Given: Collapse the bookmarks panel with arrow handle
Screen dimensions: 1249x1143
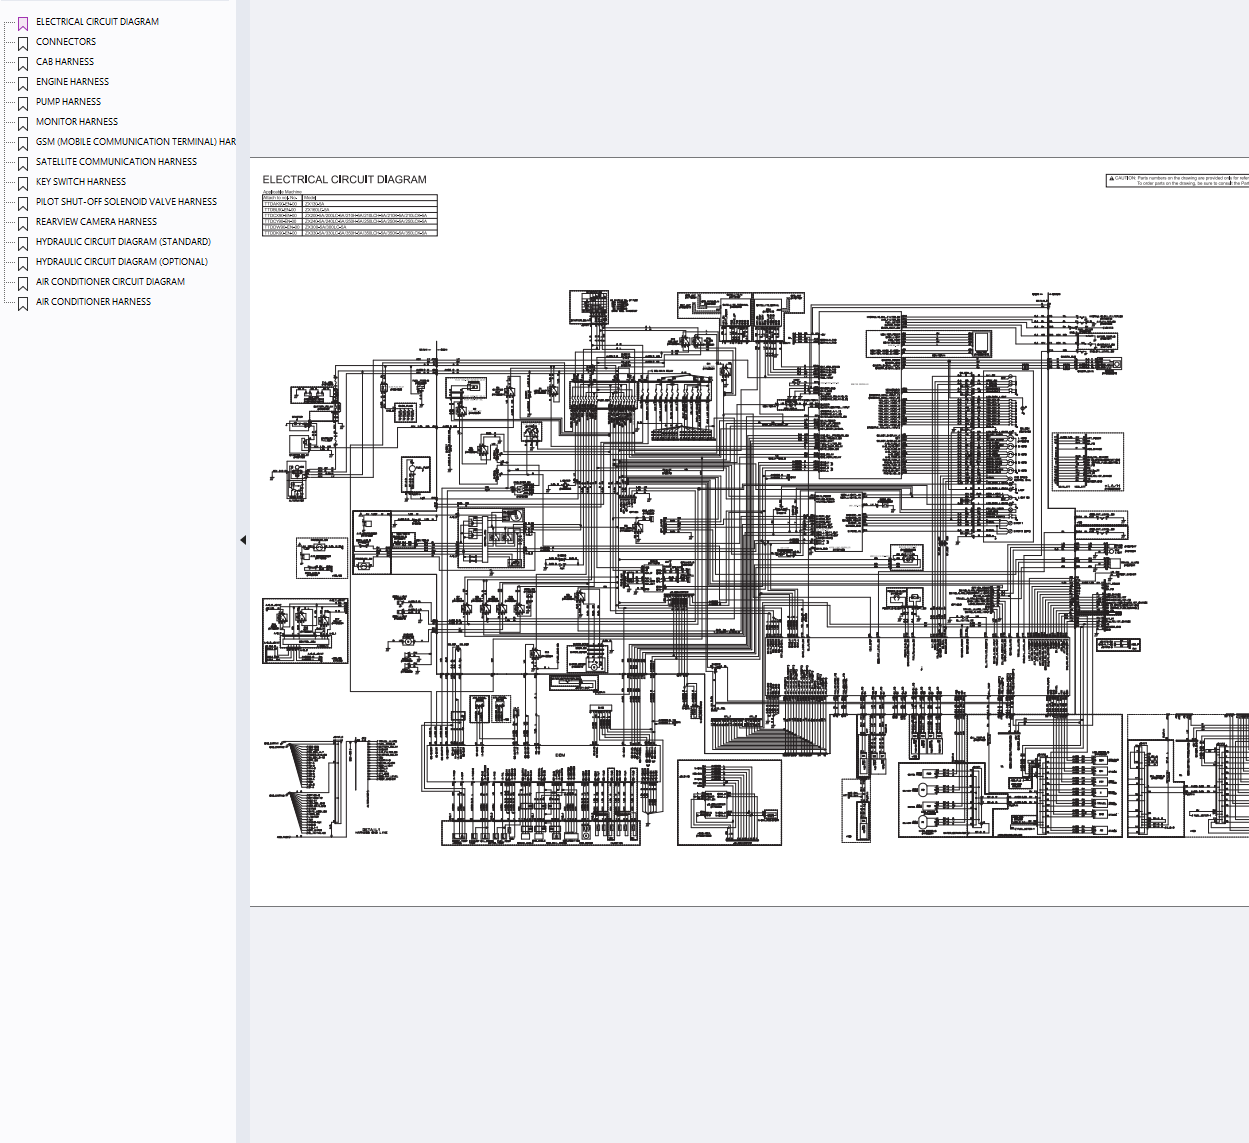Looking at the screenshot, I should 243,540.
